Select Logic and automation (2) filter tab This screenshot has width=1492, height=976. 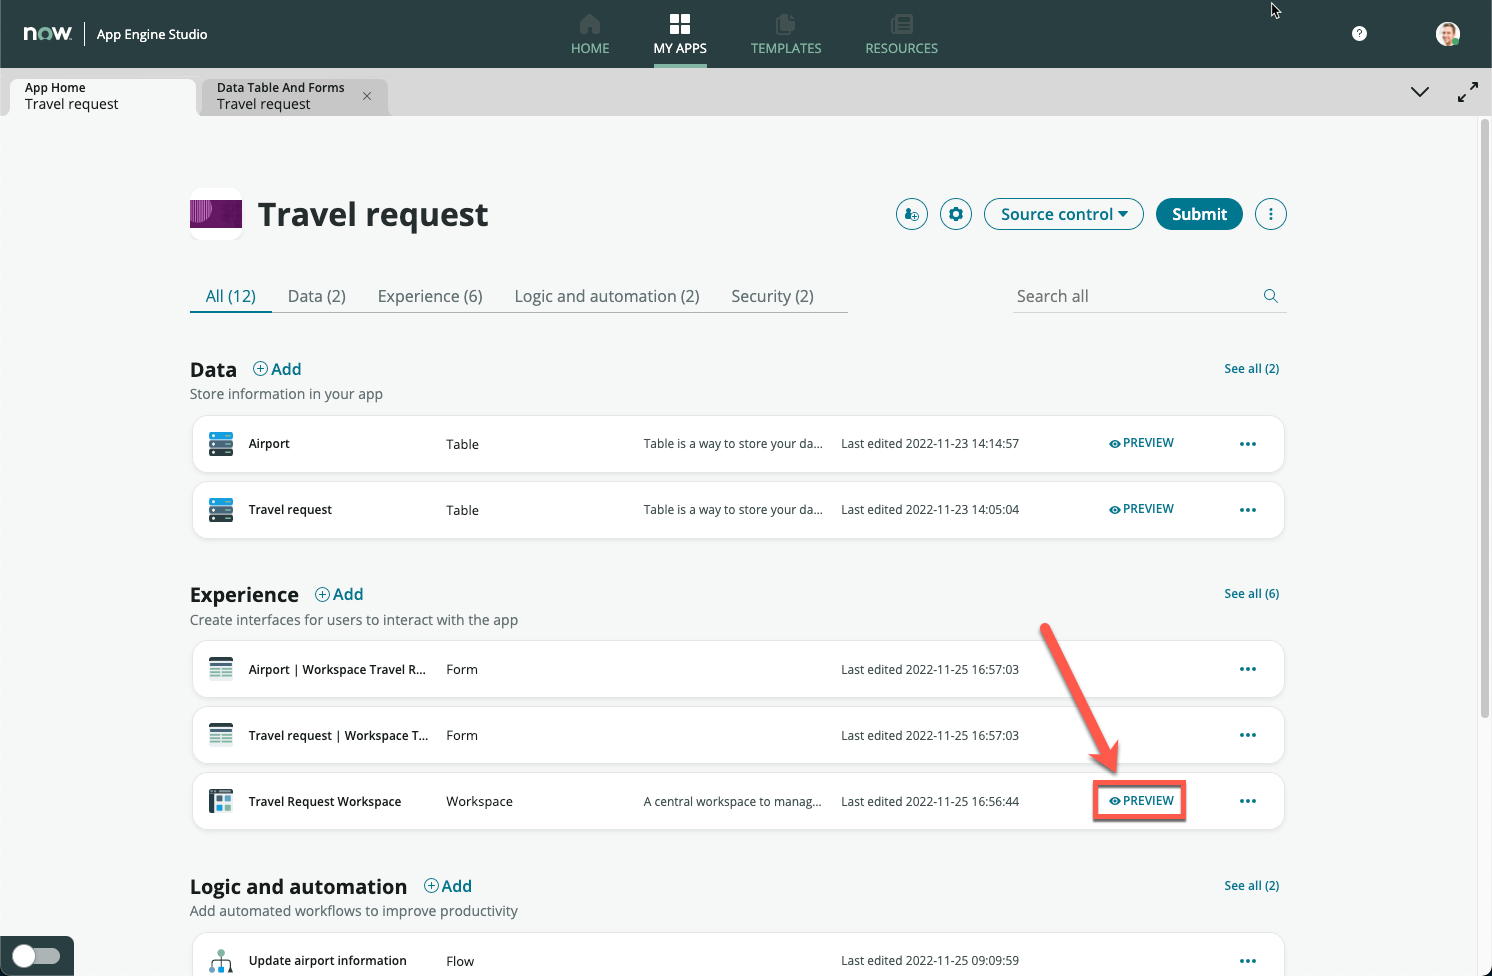pyautogui.click(x=607, y=296)
